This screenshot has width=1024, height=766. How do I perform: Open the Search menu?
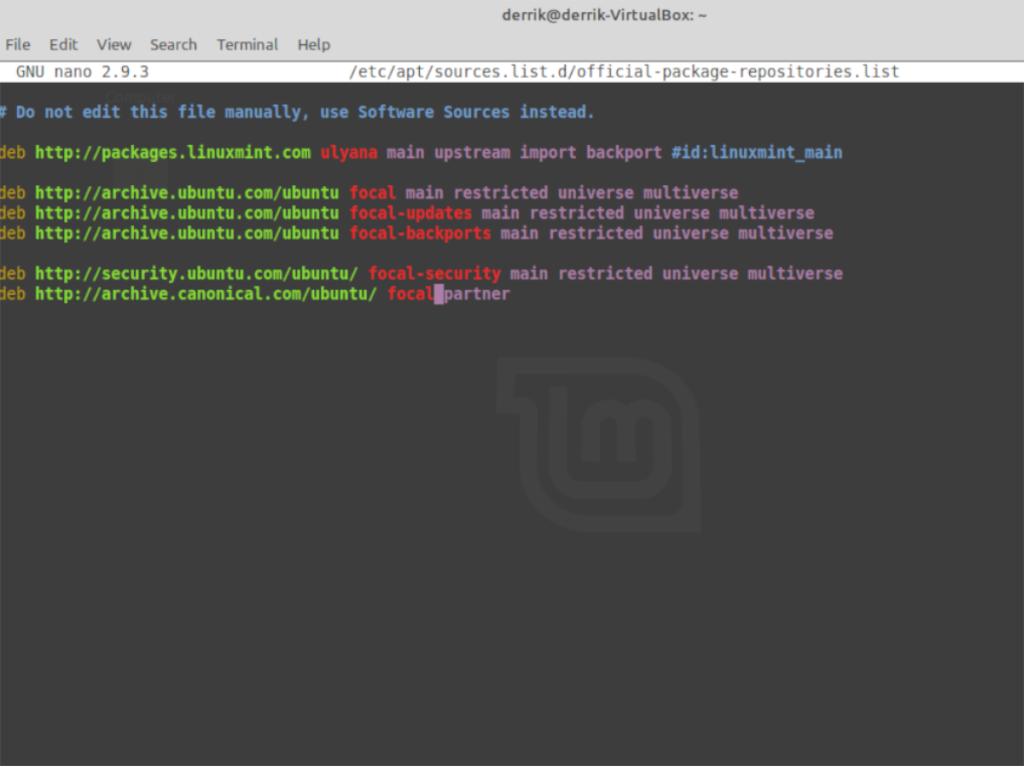click(173, 44)
